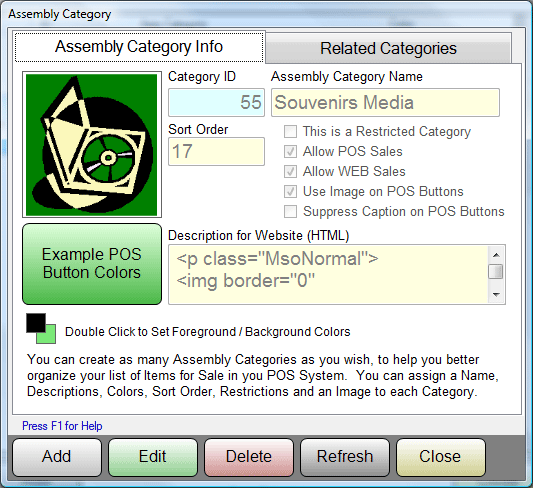Image resolution: width=533 pixels, height=488 pixels.
Task: Toggle Use Image on POS Buttons checkbox
Action: tap(290, 192)
